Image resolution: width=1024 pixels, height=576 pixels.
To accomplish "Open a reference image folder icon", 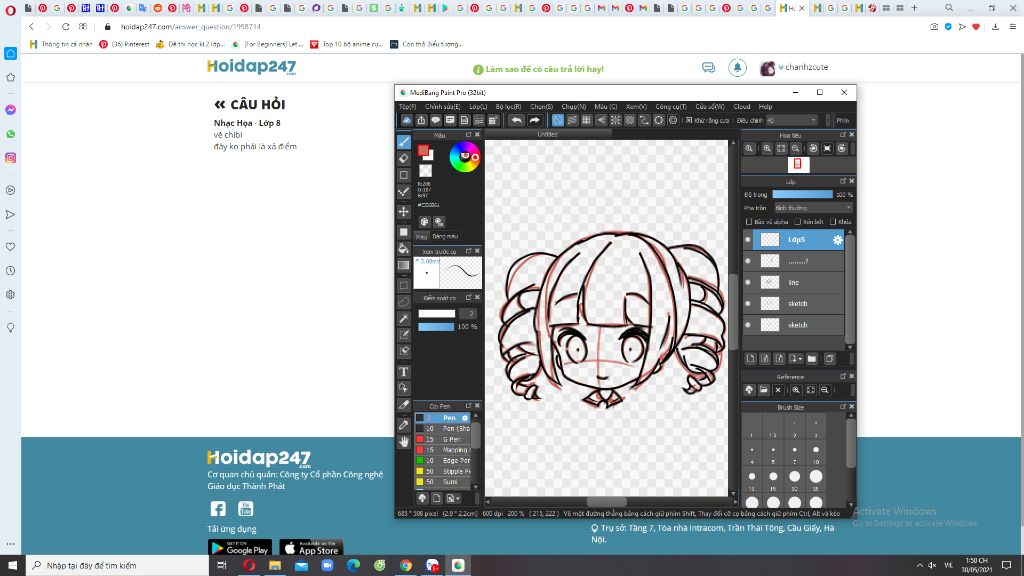I will click(763, 390).
